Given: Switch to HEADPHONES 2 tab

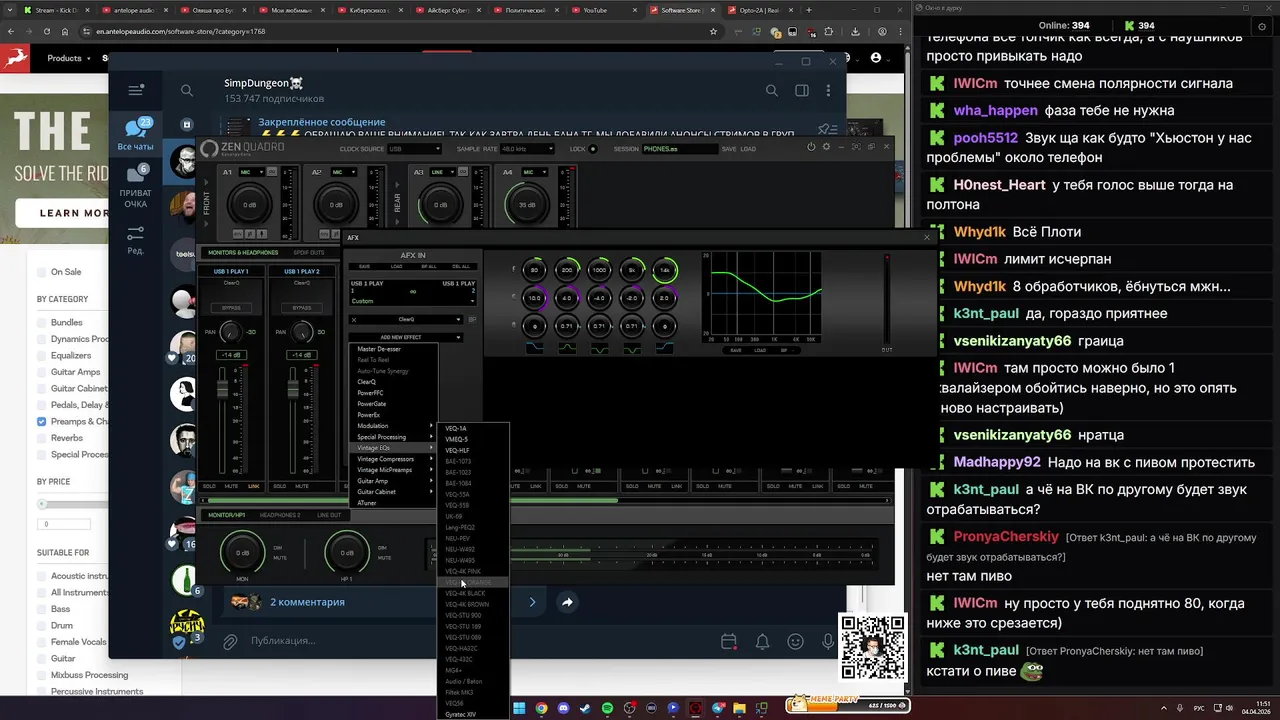Looking at the screenshot, I should pos(280,515).
